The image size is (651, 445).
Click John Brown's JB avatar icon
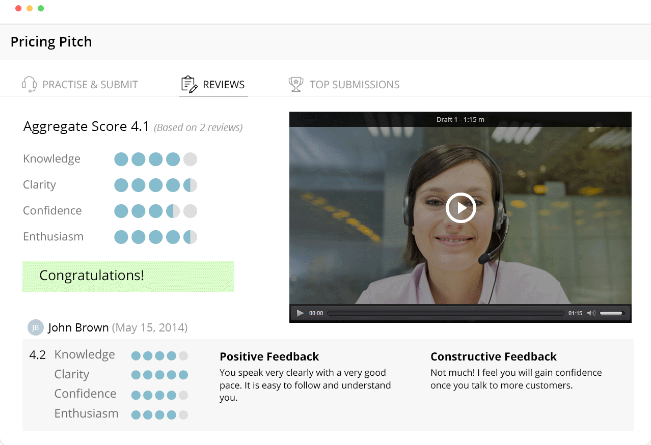pos(35,328)
